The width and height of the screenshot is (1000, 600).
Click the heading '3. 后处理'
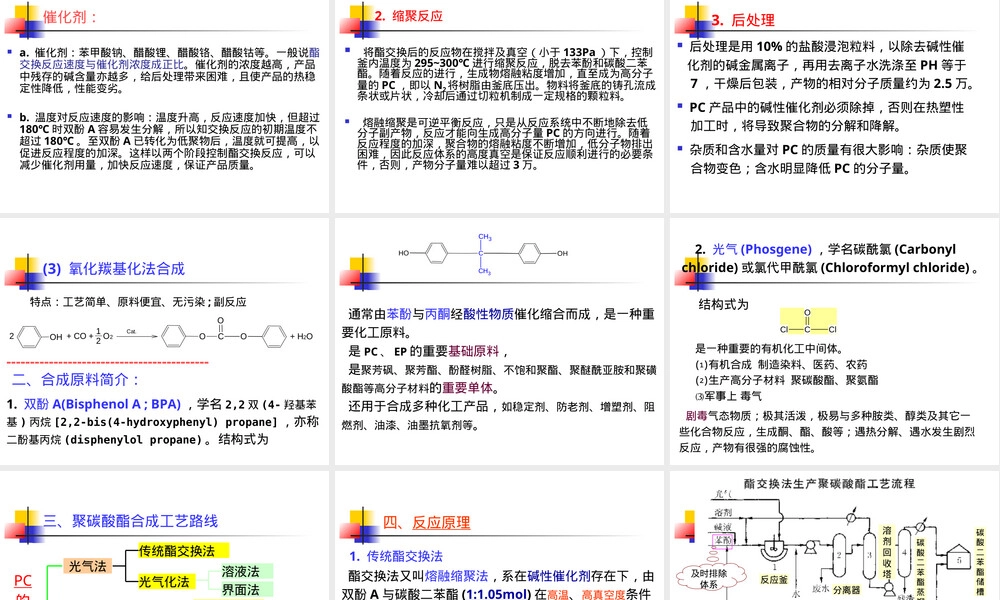[743, 20]
